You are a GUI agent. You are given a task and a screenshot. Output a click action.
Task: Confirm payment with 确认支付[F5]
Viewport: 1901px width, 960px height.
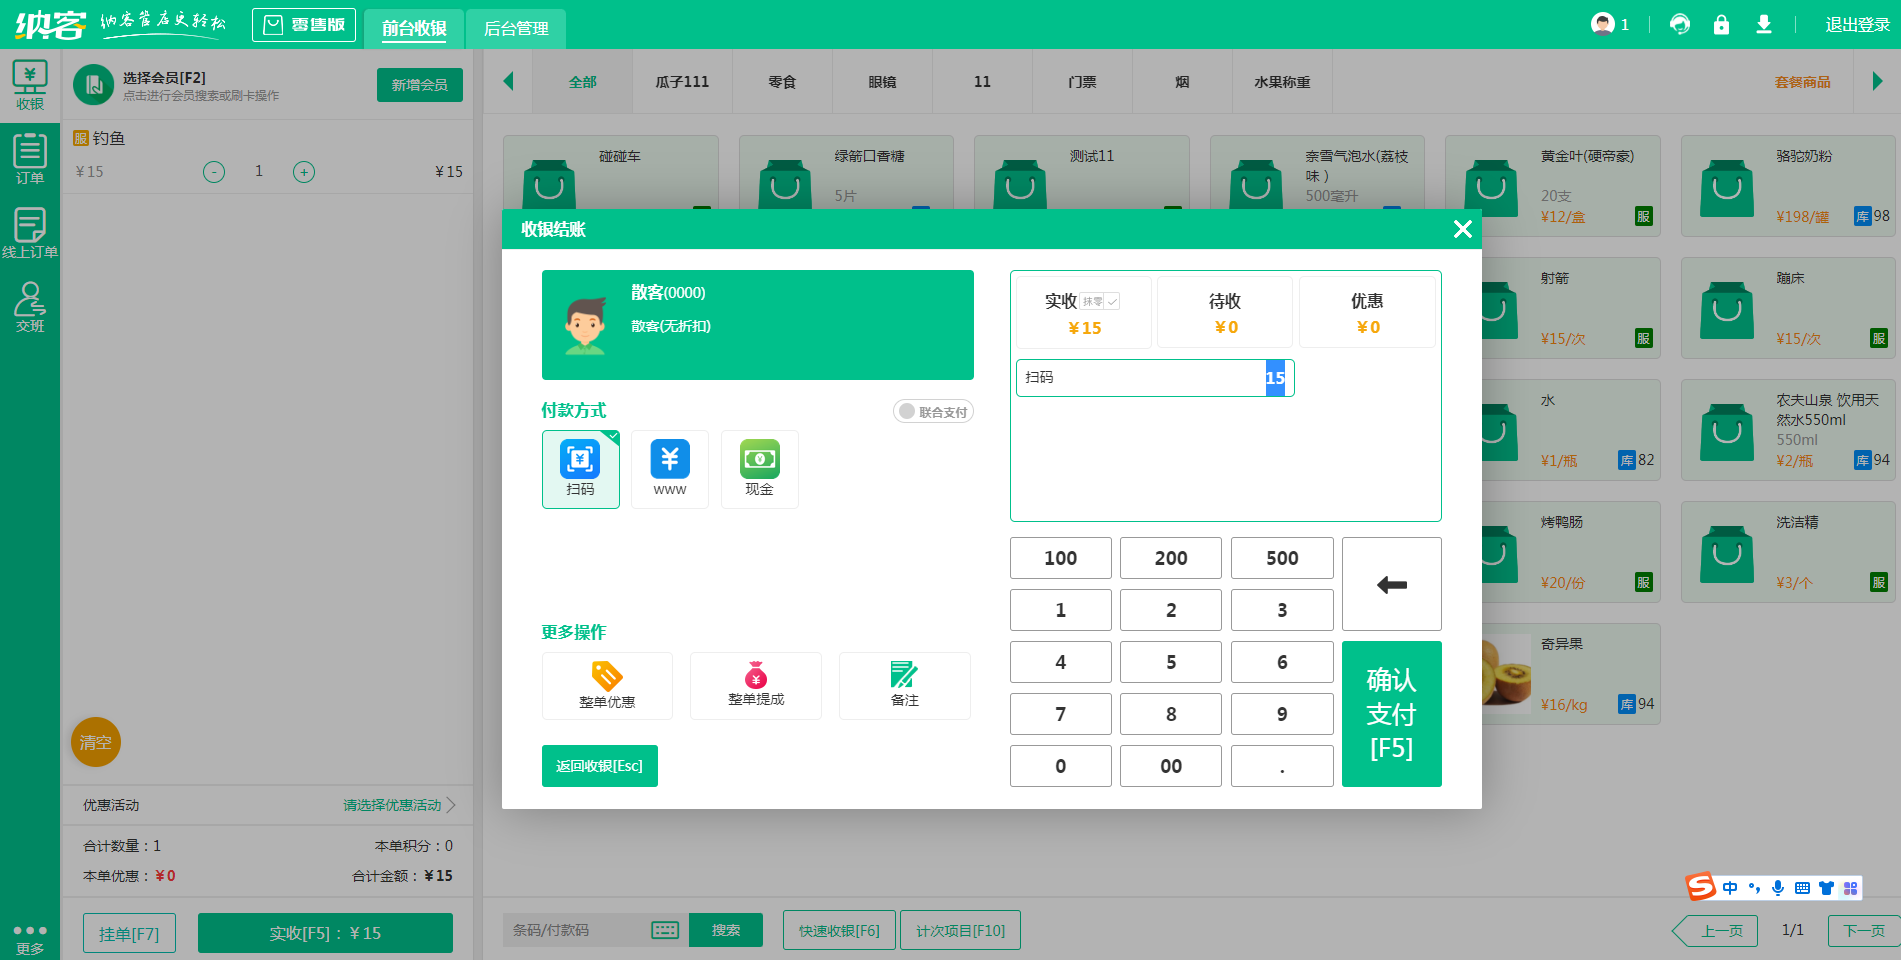click(x=1391, y=713)
